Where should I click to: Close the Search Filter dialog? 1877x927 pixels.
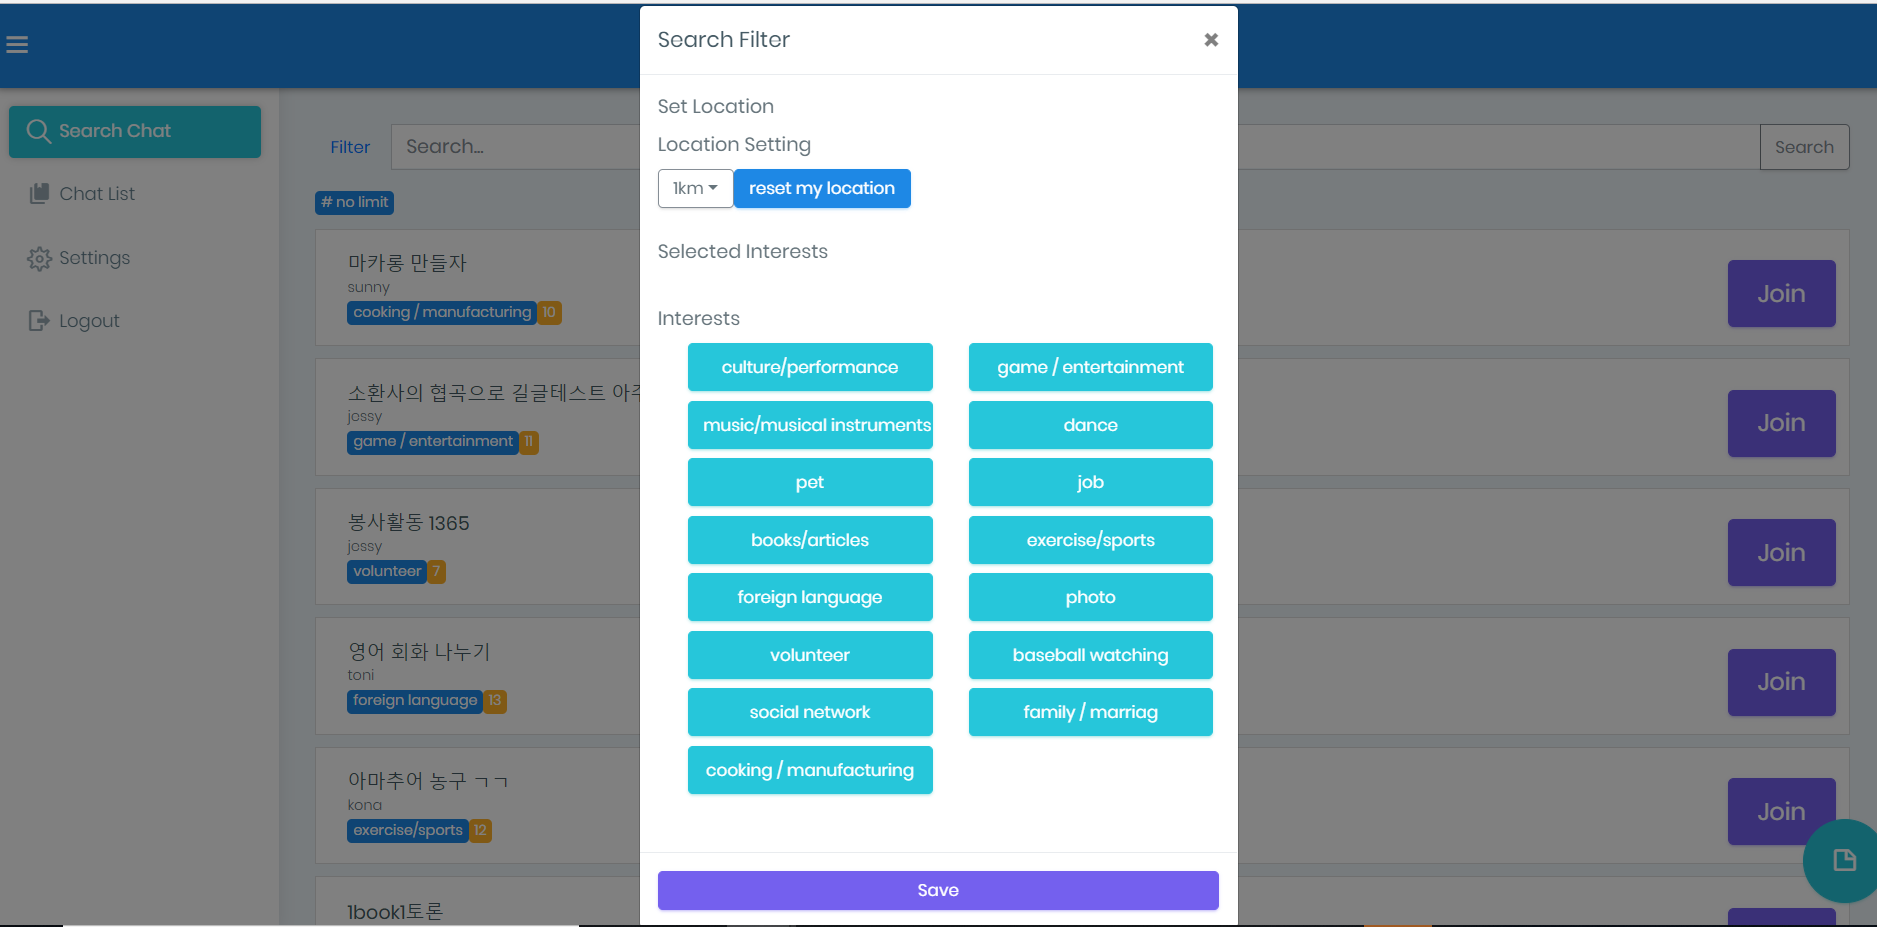(1211, 40)
